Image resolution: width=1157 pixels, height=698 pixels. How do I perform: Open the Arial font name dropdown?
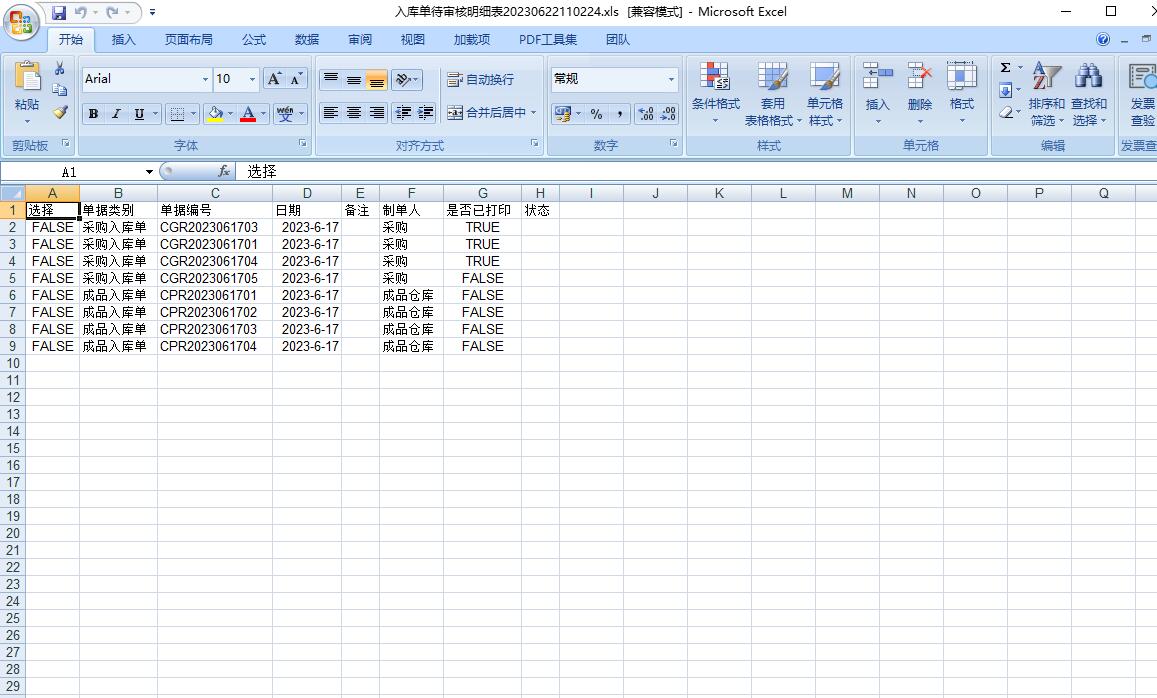pyautogui.click(x=205, y=79)
